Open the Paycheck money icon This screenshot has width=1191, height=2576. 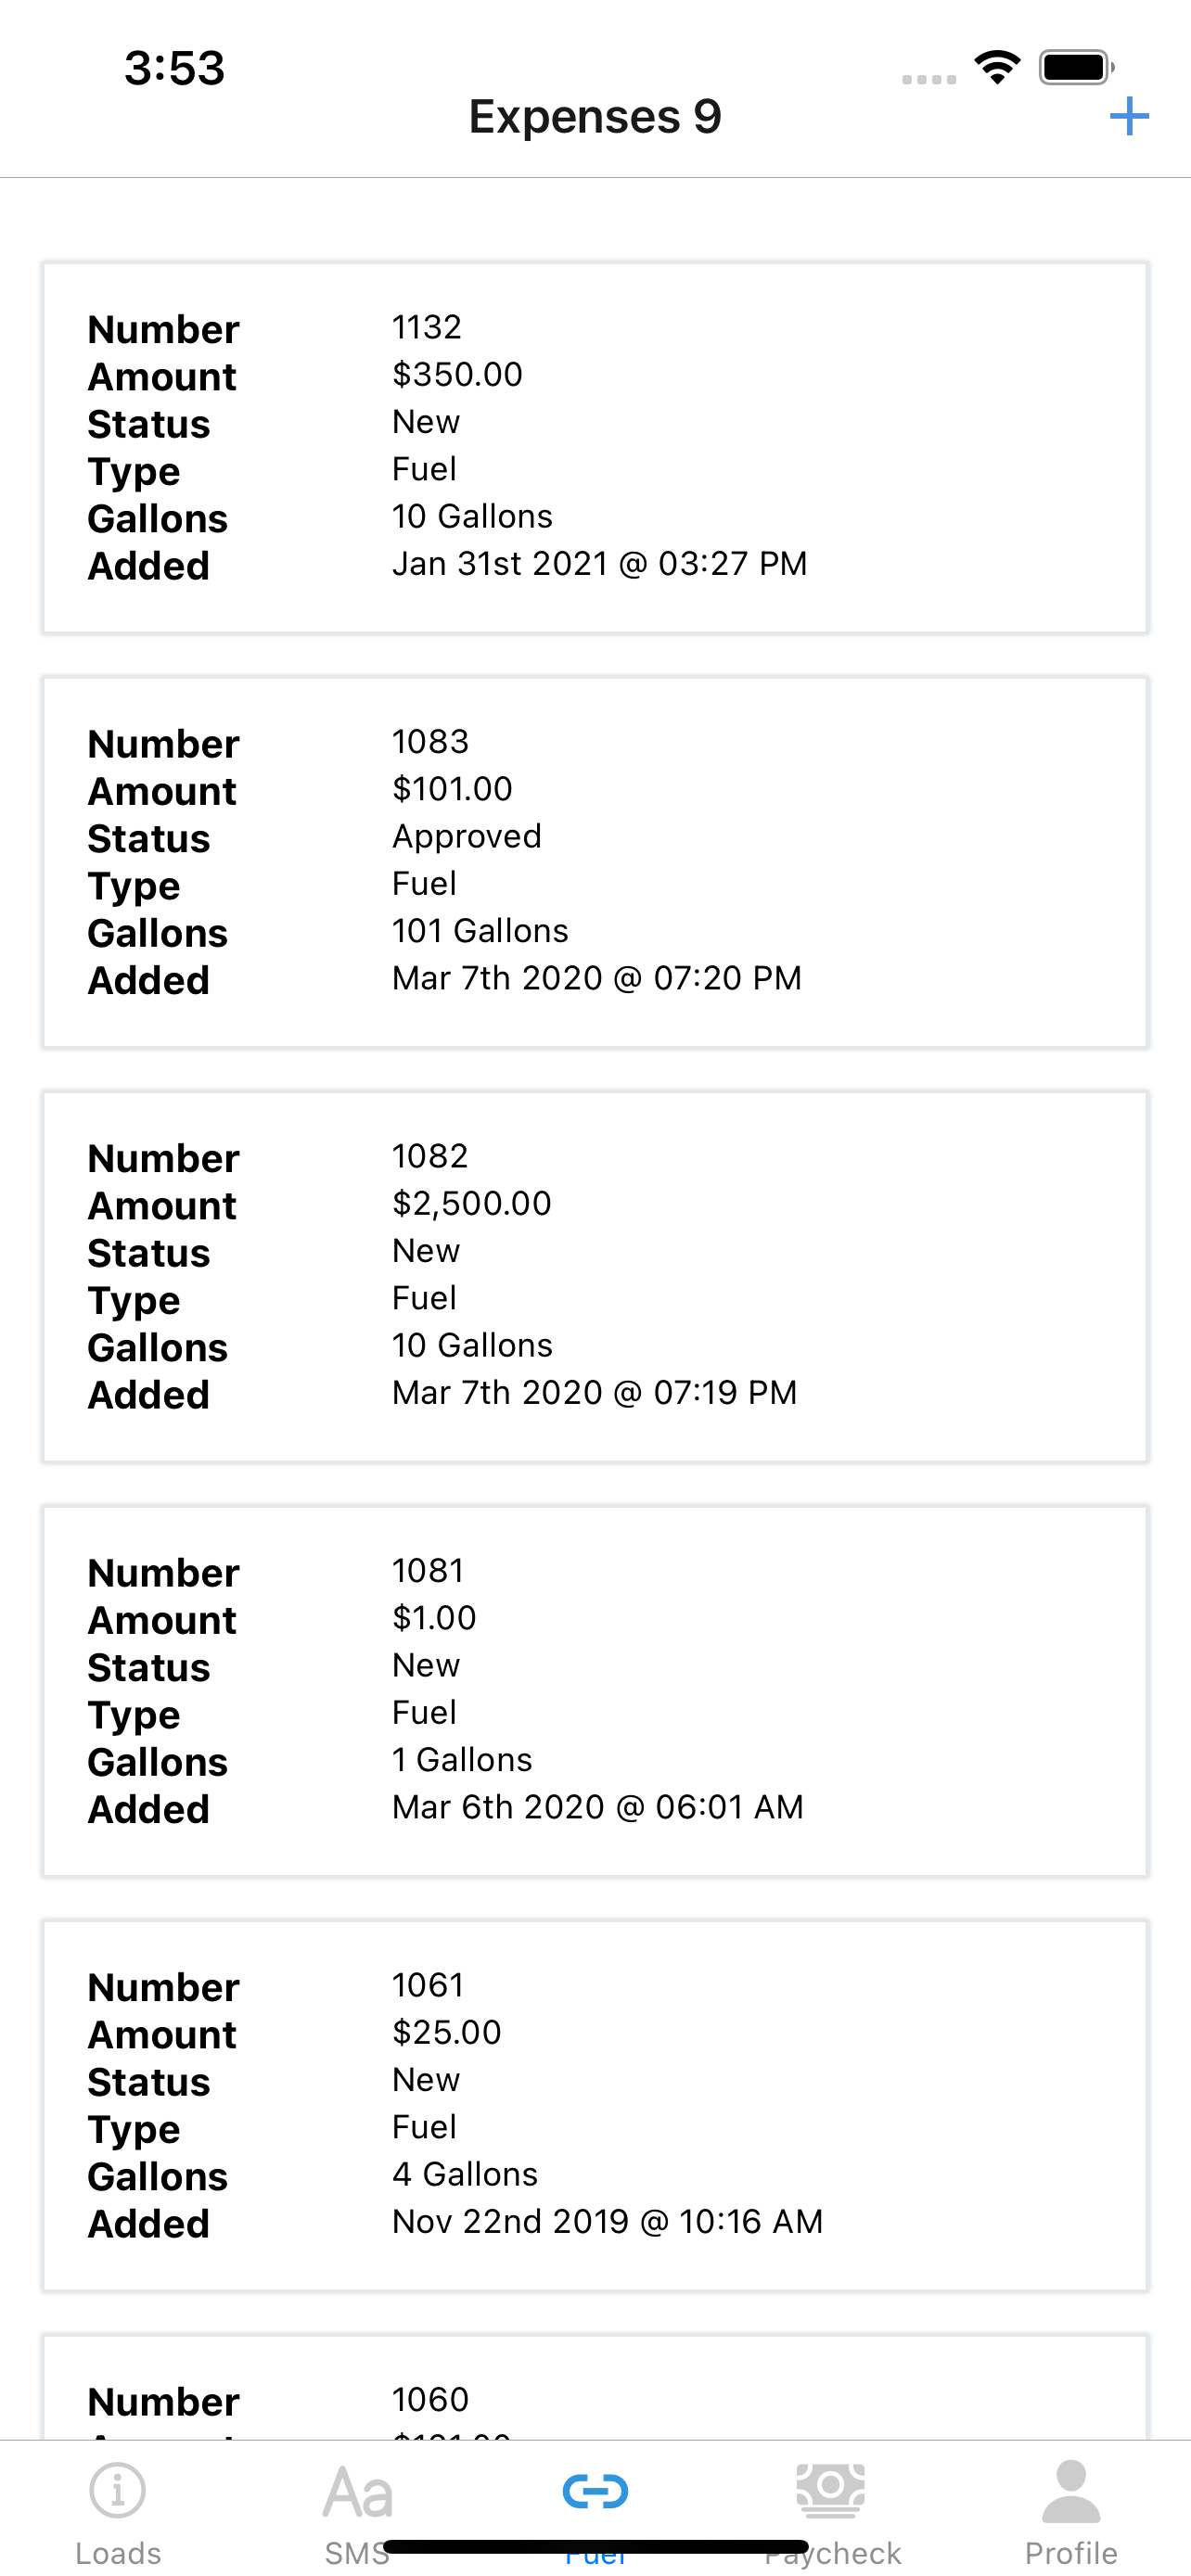coord(832,2490)
